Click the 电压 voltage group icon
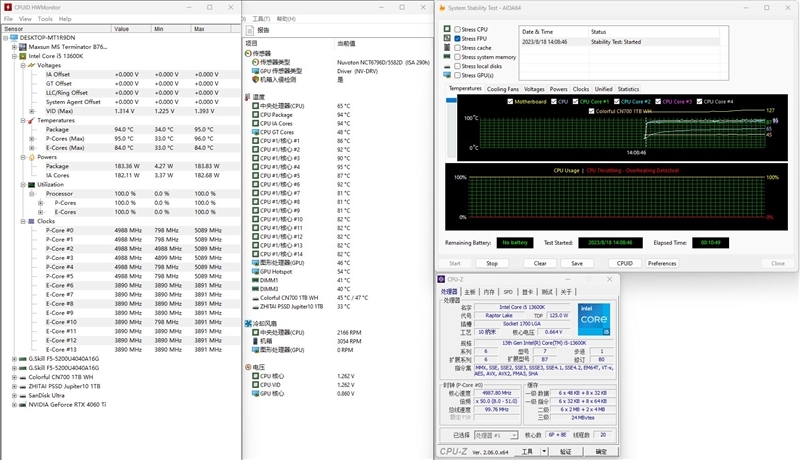This screenshot has width=800, height=460. [248, 367]
